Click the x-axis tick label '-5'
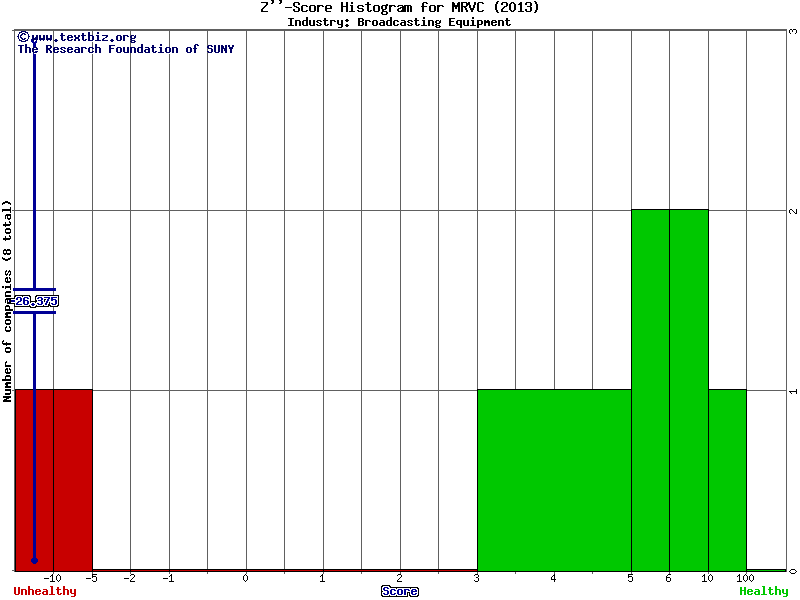Viewport: 800px width, 600px height. click(x=91, y=578)
